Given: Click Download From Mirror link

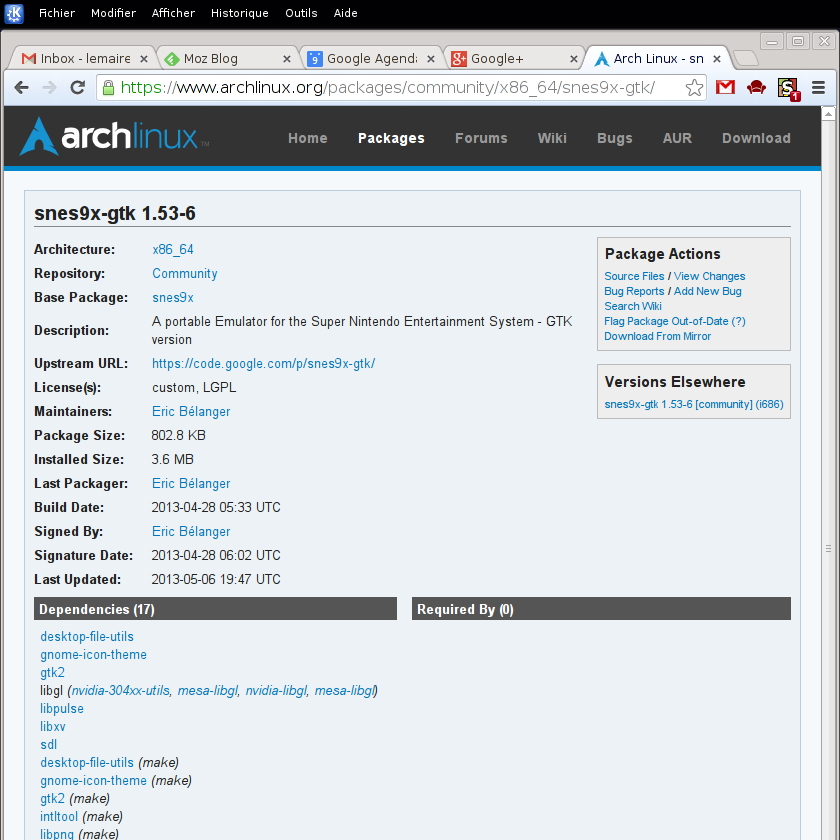Looking at the screenshot, I should (658, 336).
